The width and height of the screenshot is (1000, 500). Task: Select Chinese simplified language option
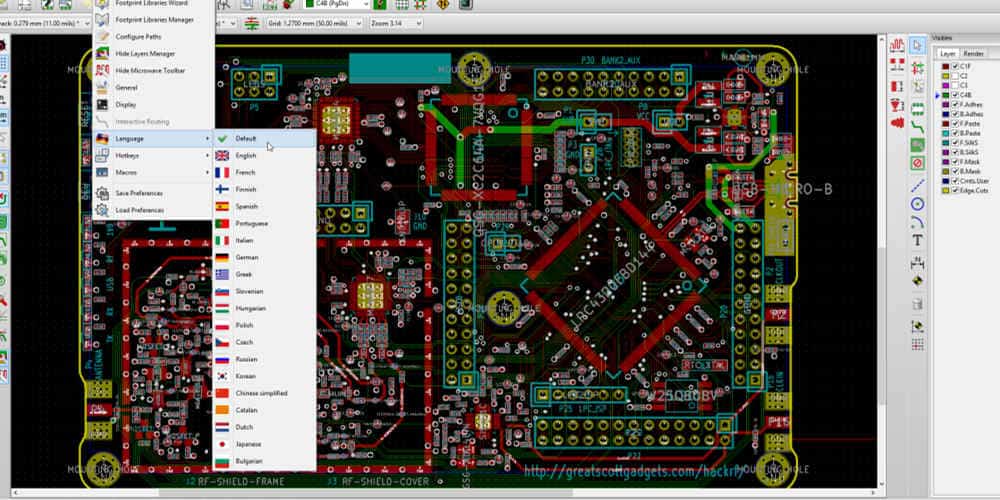coord(264,393)
